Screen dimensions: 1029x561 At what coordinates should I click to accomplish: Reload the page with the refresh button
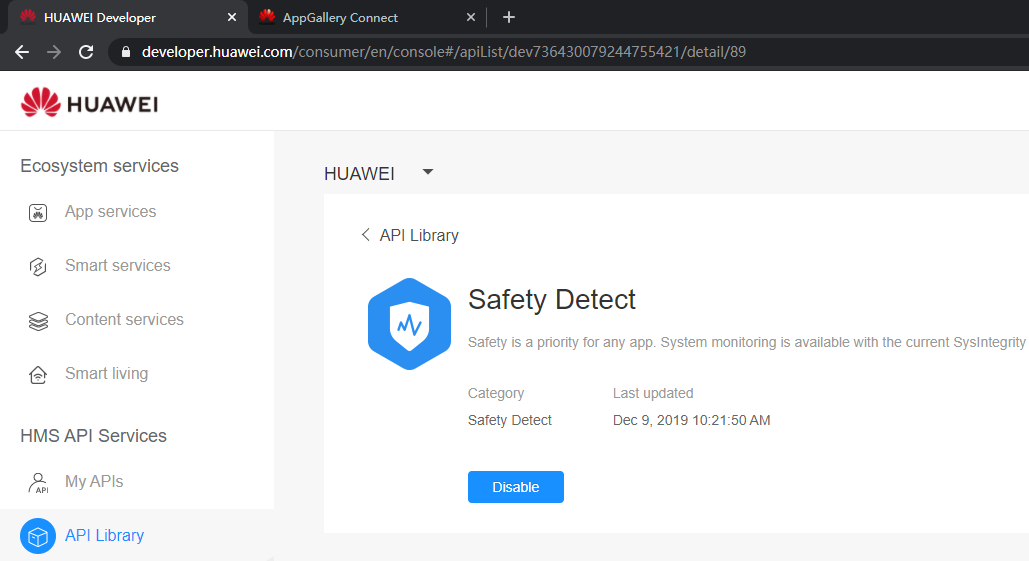pyautogui.click(x=86, y=52)
